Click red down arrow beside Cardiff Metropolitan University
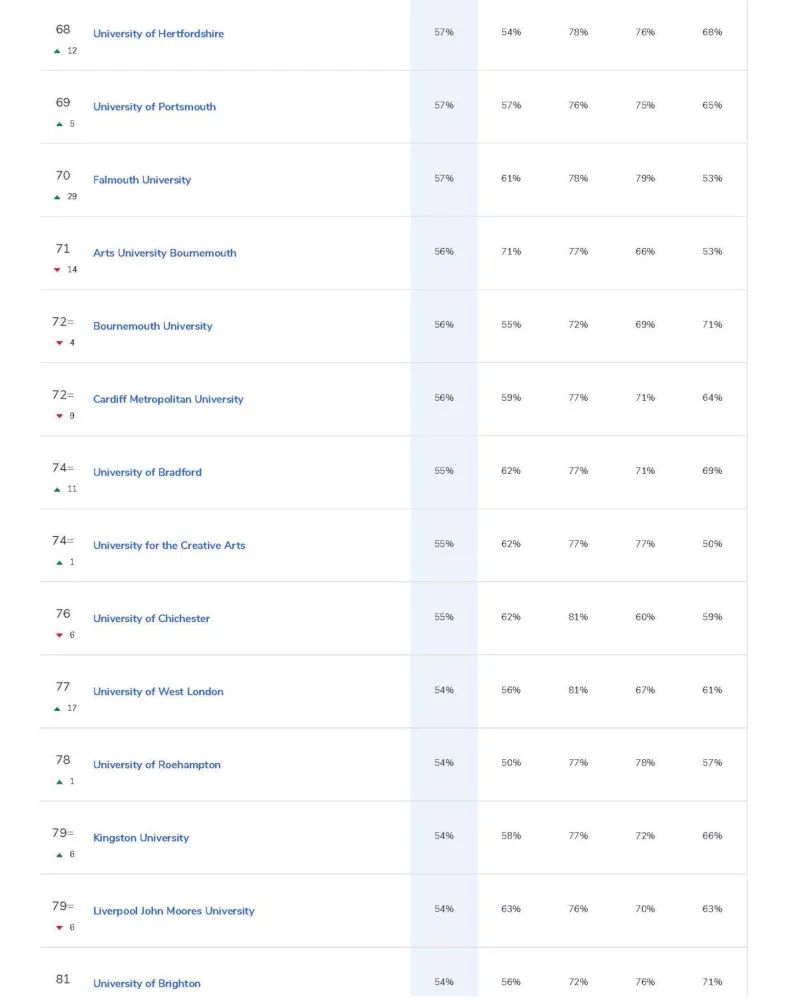Screen dimensions: 790x1000 point(59,416)
